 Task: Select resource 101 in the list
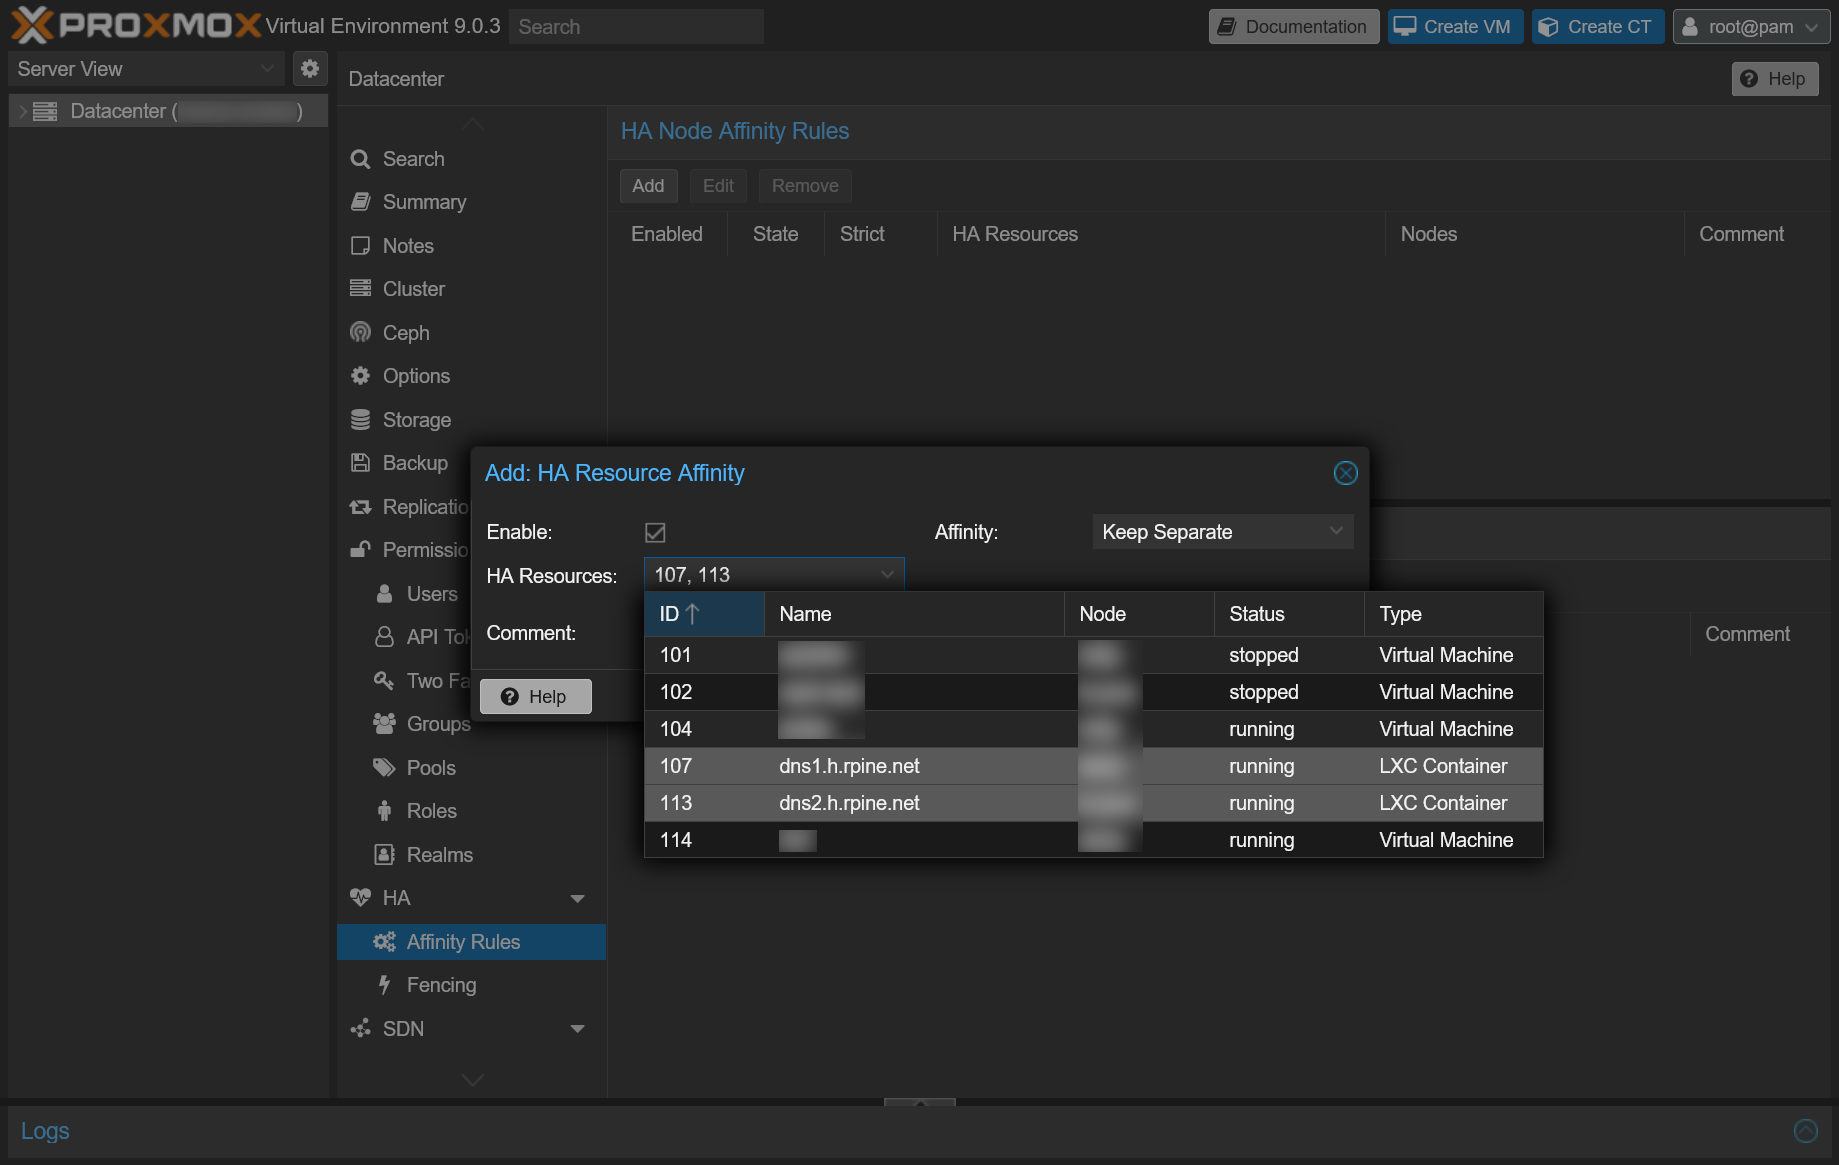point(1094,655)
